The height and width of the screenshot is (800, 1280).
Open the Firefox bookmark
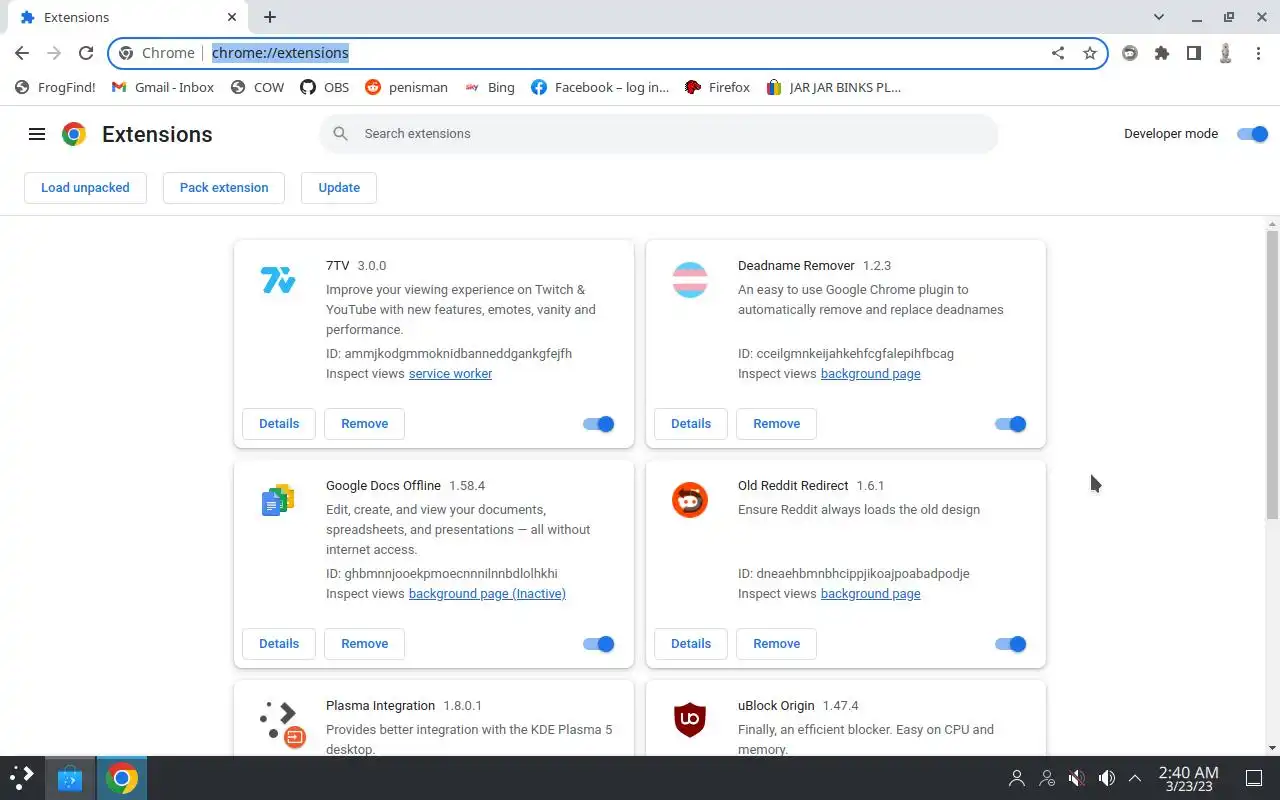tap(717, 87)
